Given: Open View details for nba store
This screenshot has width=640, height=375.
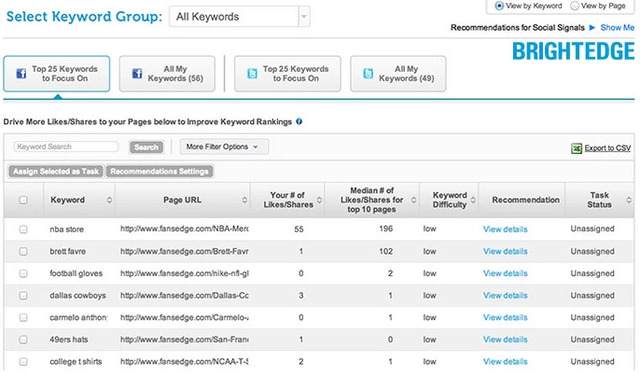Looking at the screenshot, I should tap(505, 229).
